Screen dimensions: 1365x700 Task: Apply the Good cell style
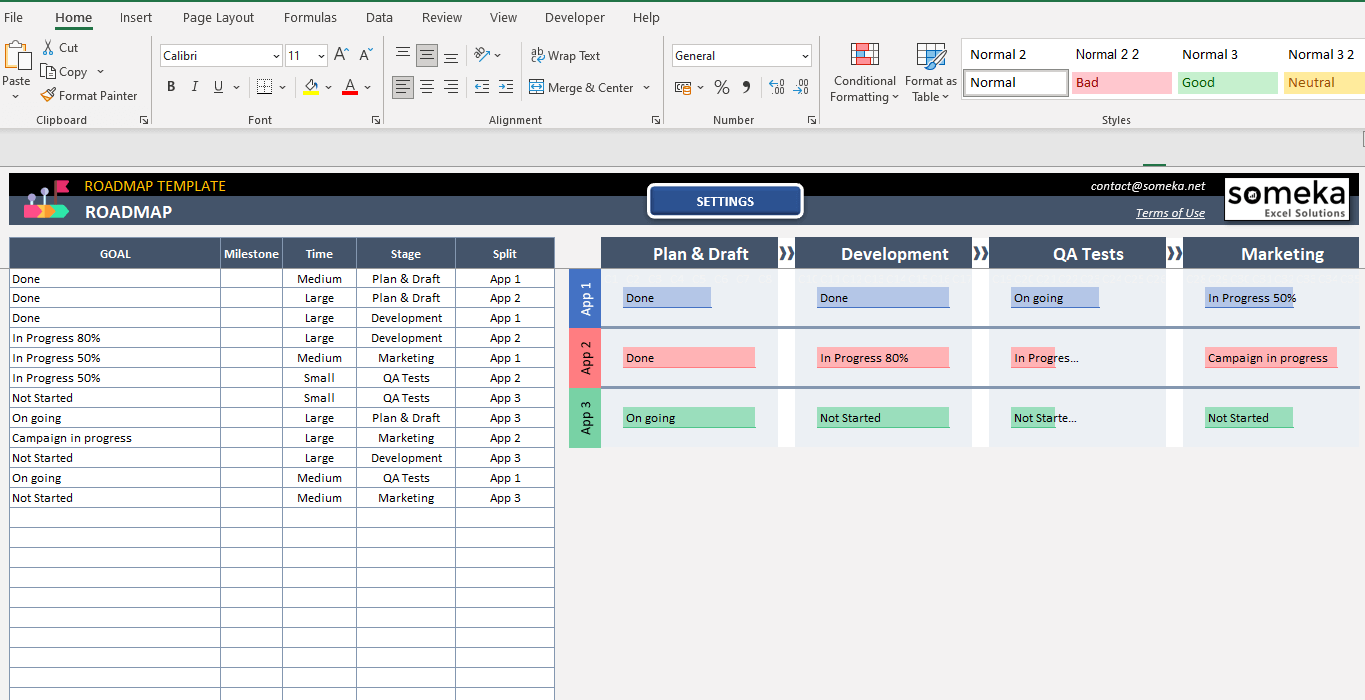pos(1227,83)
